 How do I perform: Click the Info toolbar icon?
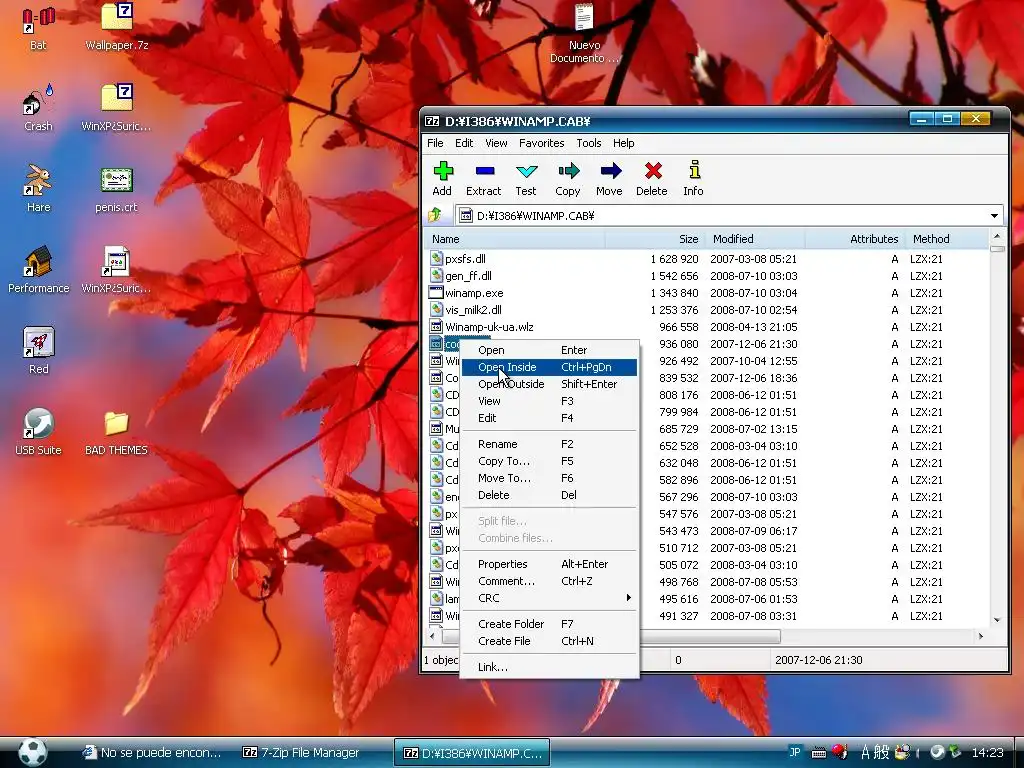694,178
